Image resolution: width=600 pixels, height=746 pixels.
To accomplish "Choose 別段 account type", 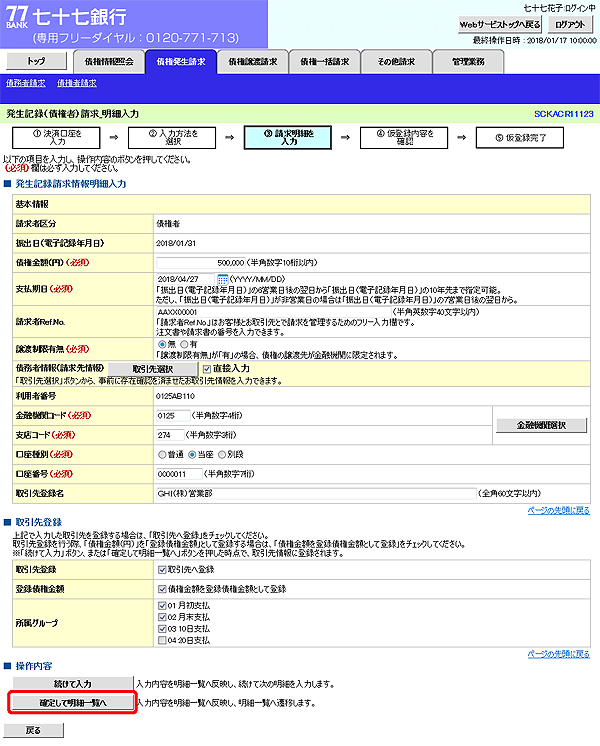I will tap(222, 455).
